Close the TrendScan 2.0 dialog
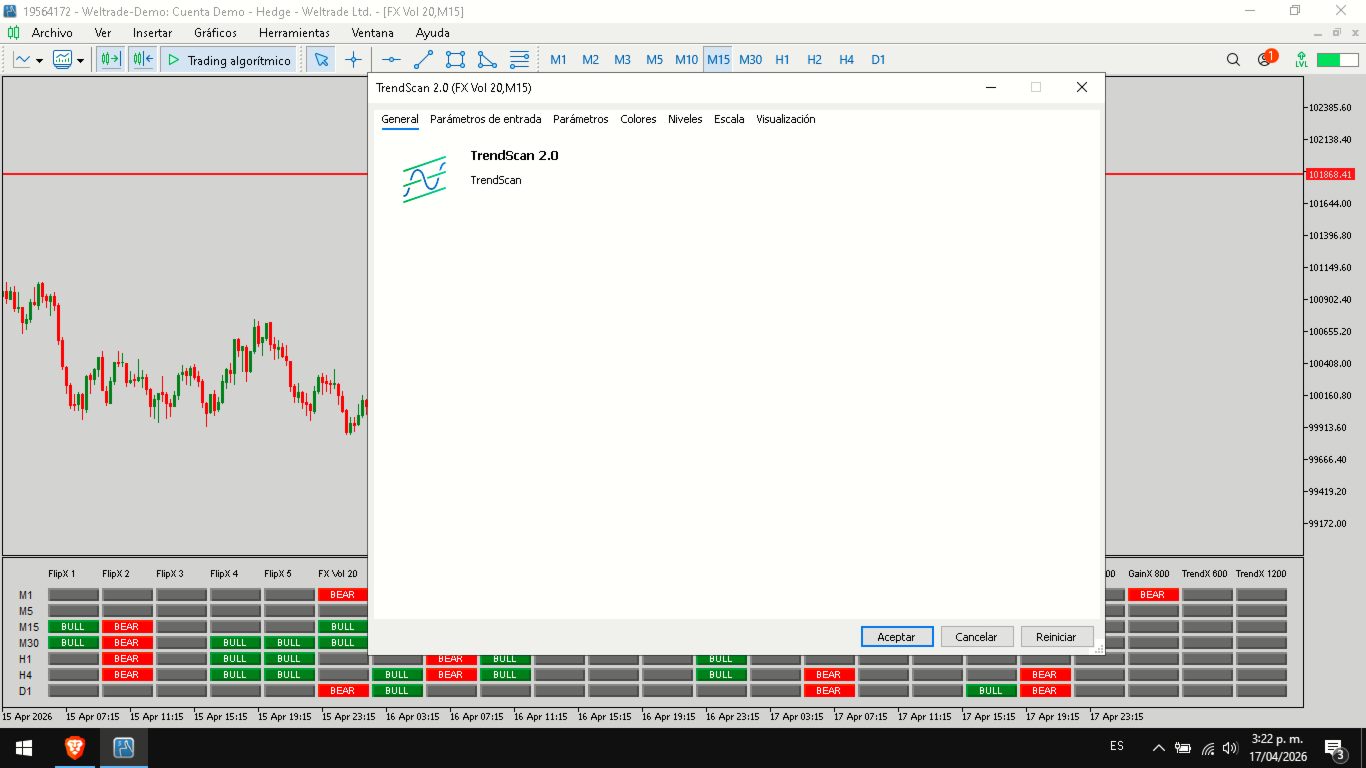The height and width of the screenshot is (768, 1366). click(x=1081, y=87)
